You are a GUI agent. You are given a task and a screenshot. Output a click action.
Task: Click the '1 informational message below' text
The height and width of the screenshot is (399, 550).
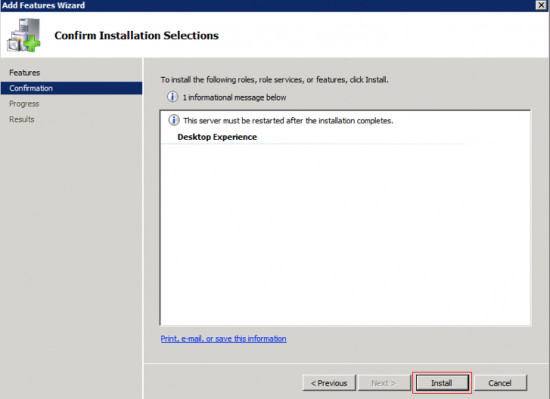(234, 97)
